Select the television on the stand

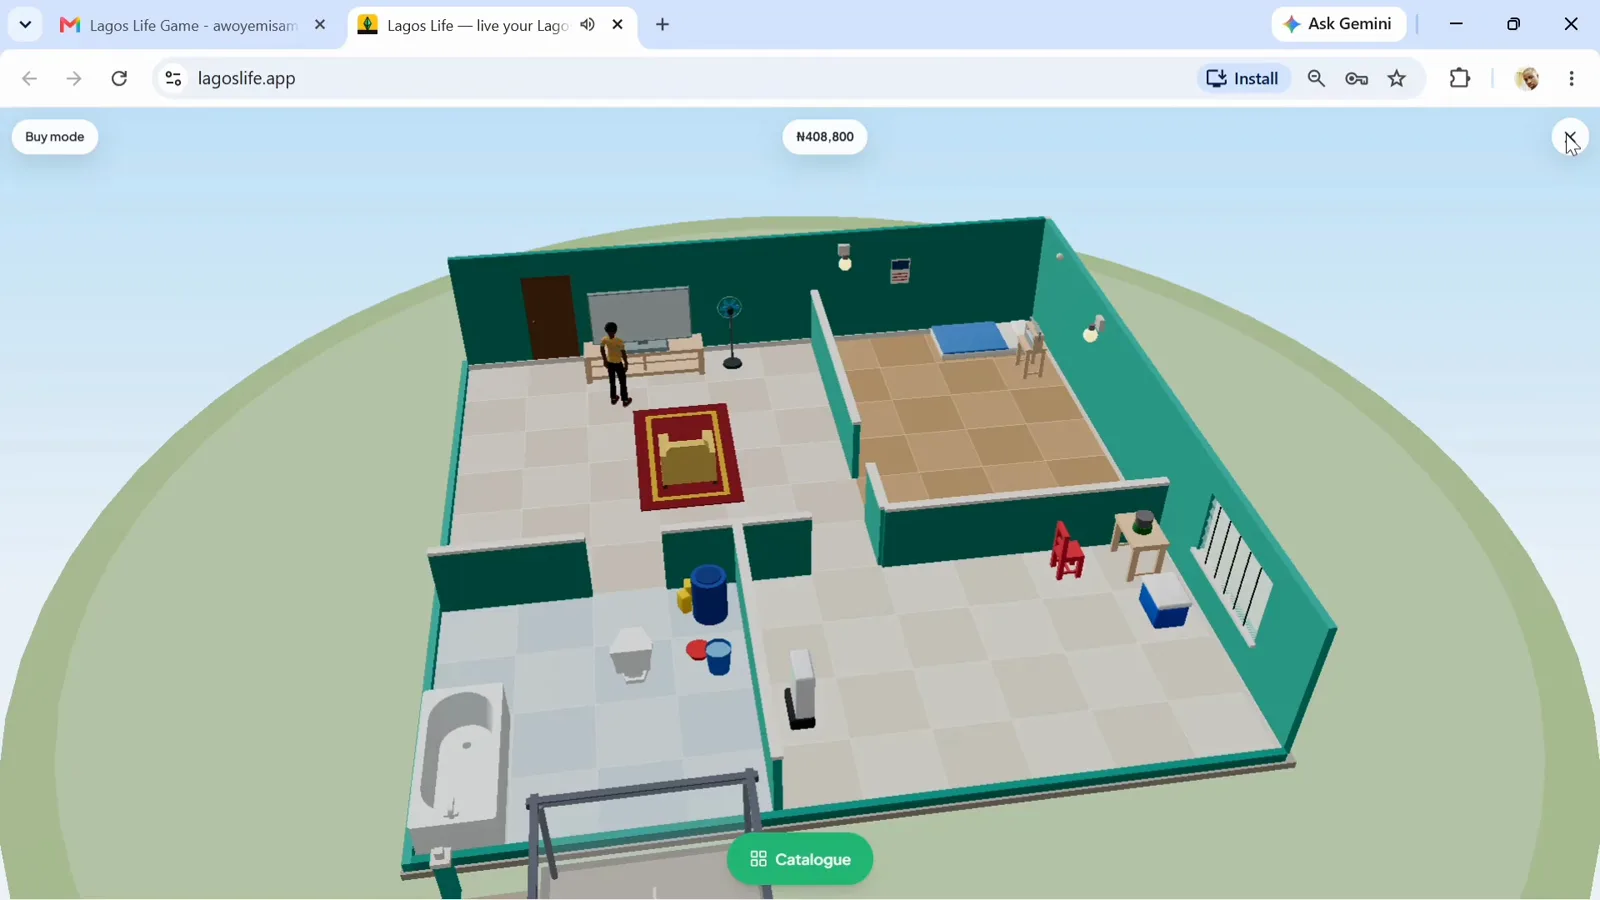639,317
